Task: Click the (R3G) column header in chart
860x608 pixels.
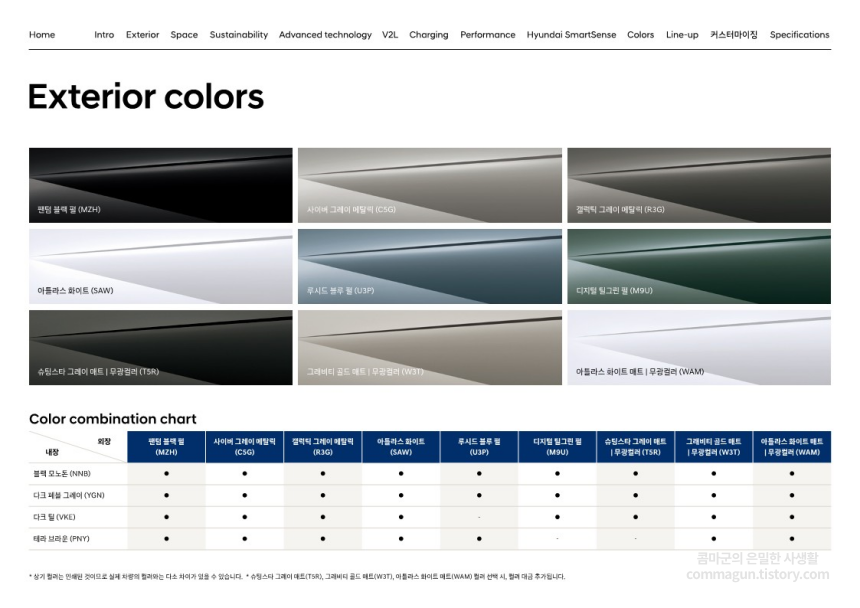Action: point(322,447)
